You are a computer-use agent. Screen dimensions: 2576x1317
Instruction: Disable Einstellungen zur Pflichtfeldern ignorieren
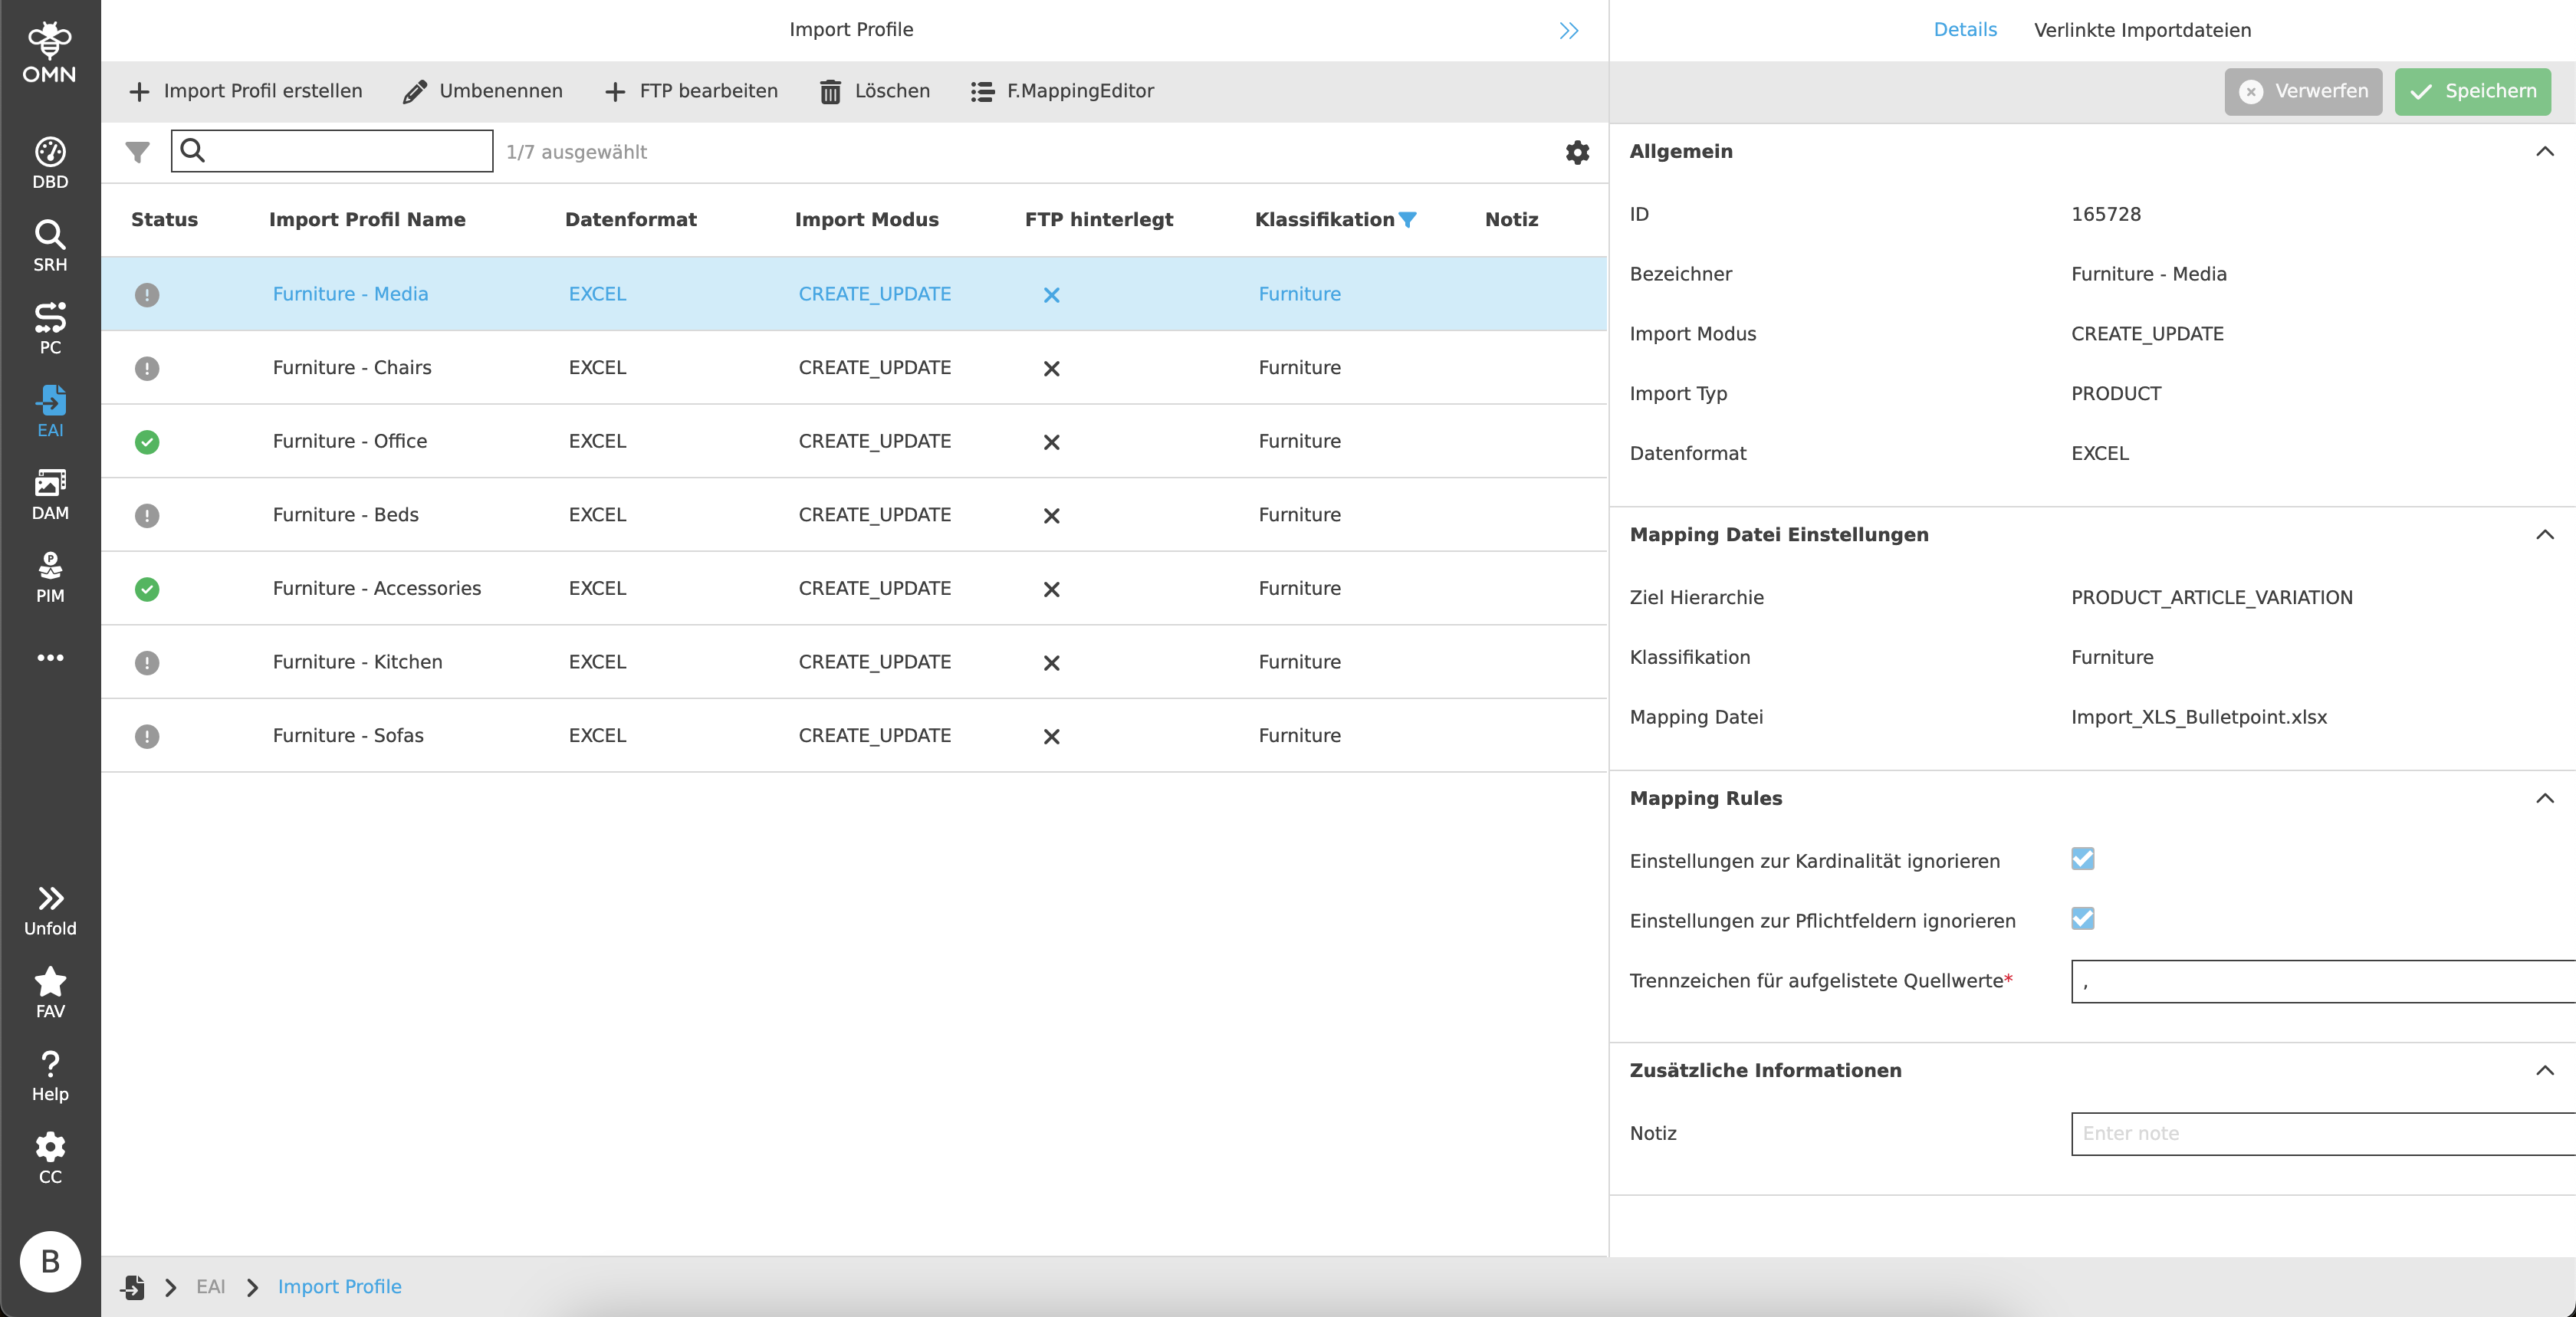coord(2083,919)
